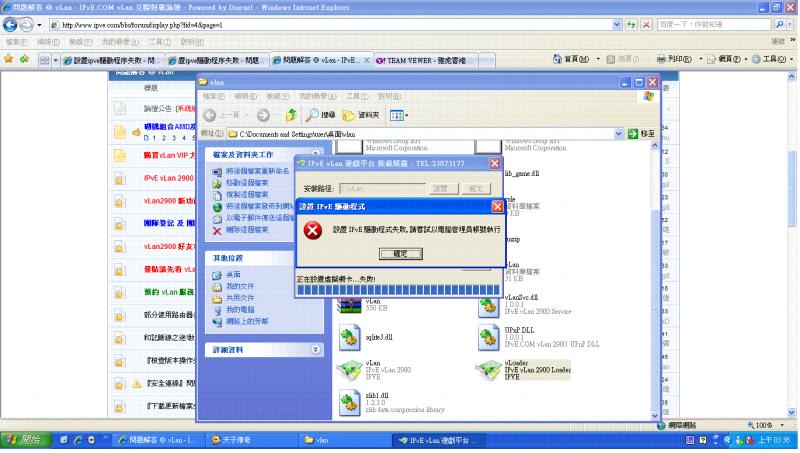The width and height of the screenshot is (800, 453).
Task: Open 桌面 in the Other Places panel
Action: tap(233, 274)
